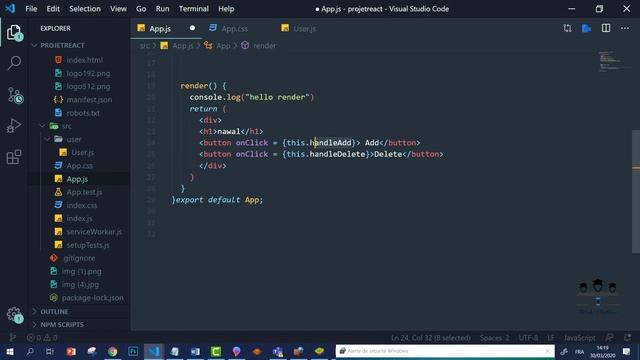Open the Selection menu
This screenshot has width=640, height=360.
coord(84,9)
